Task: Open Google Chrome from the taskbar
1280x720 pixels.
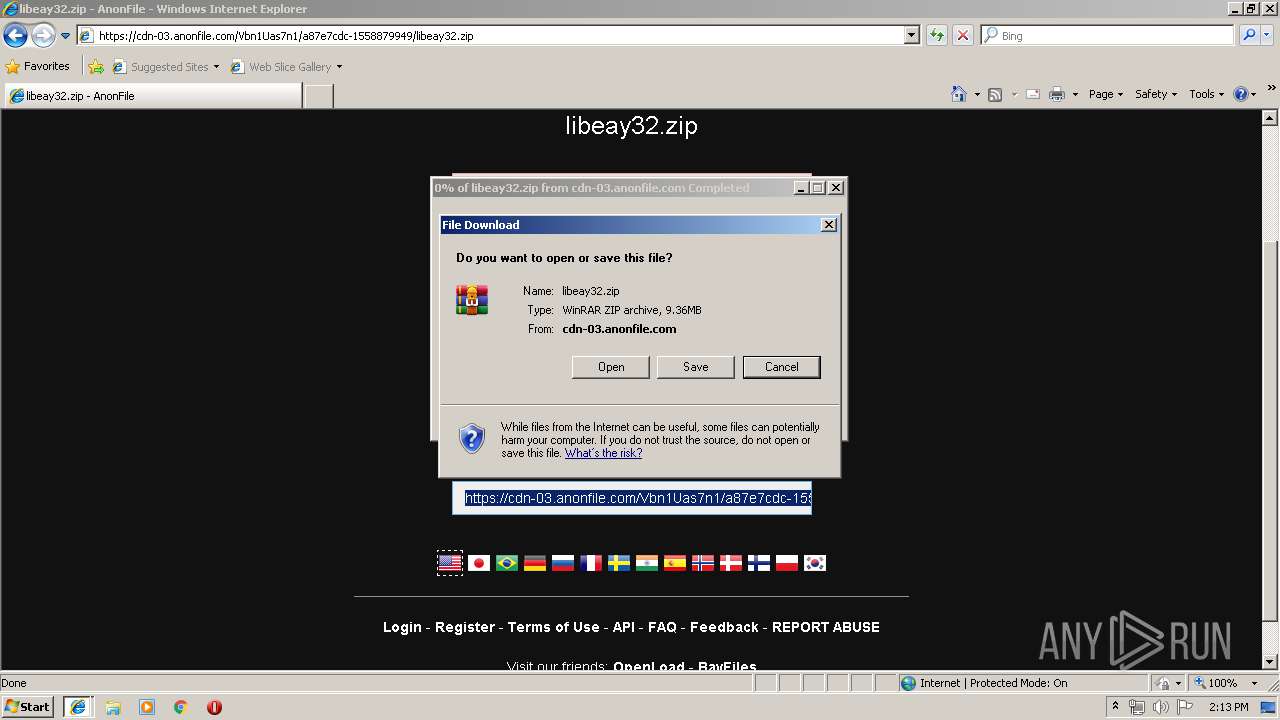Action: coord(180,707)
